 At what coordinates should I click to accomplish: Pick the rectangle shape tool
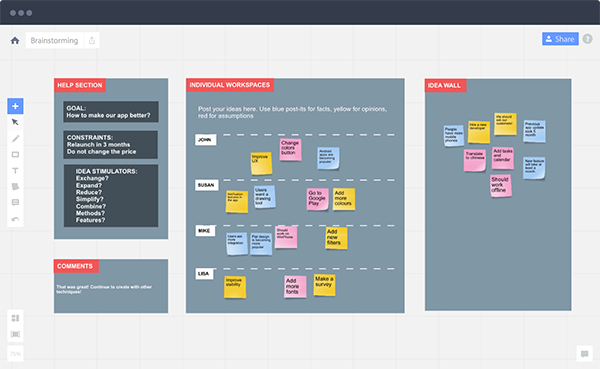[x=15, y=155]
